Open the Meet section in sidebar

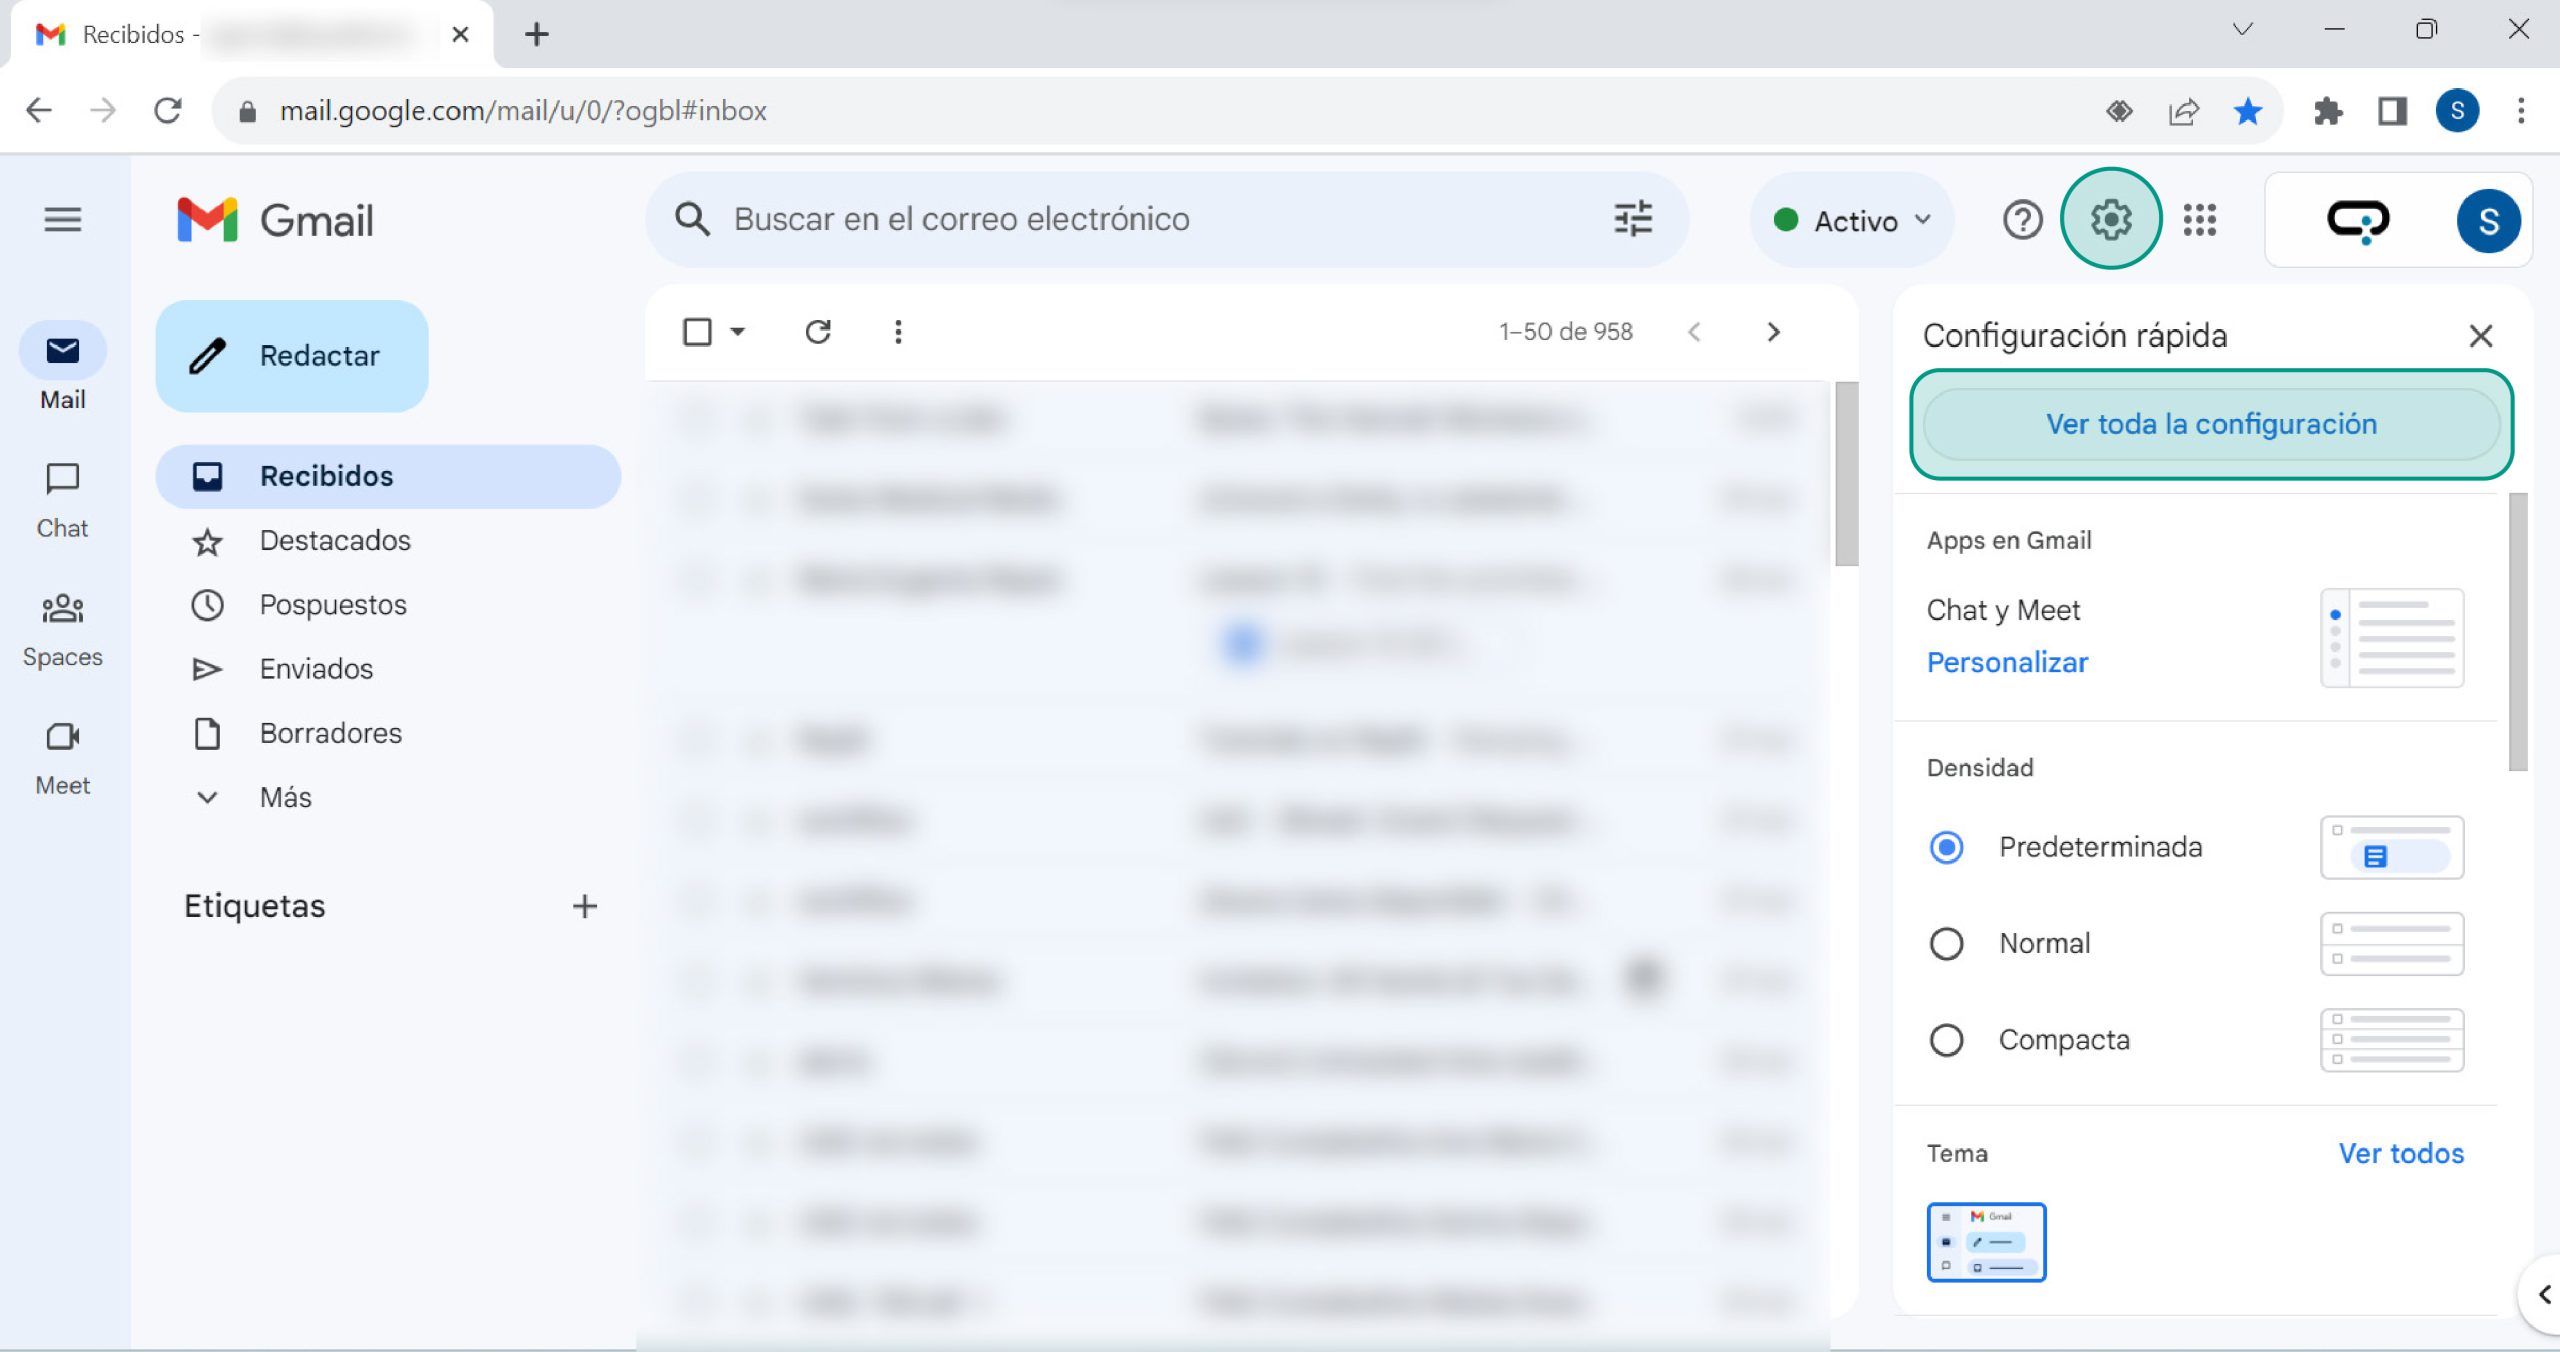tap(62, 757)
